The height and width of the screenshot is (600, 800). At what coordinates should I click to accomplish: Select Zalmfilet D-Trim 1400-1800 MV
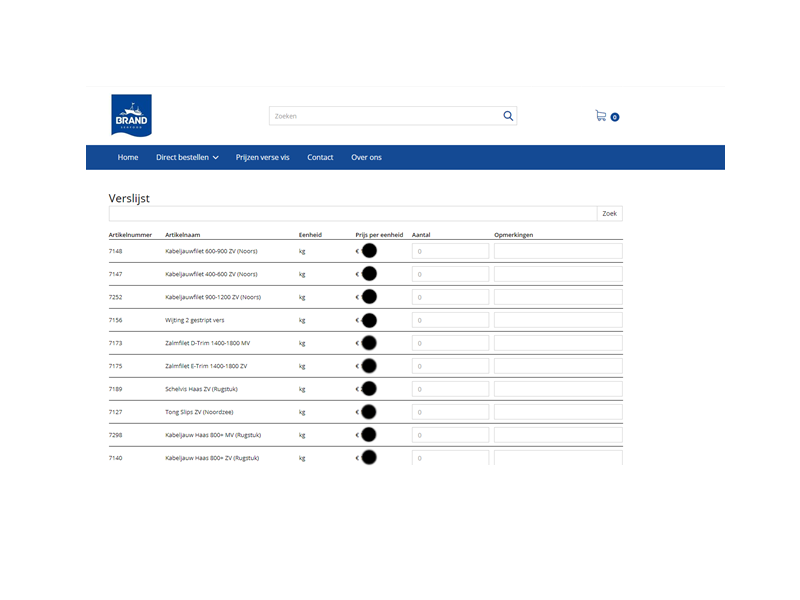coord(208,343)
